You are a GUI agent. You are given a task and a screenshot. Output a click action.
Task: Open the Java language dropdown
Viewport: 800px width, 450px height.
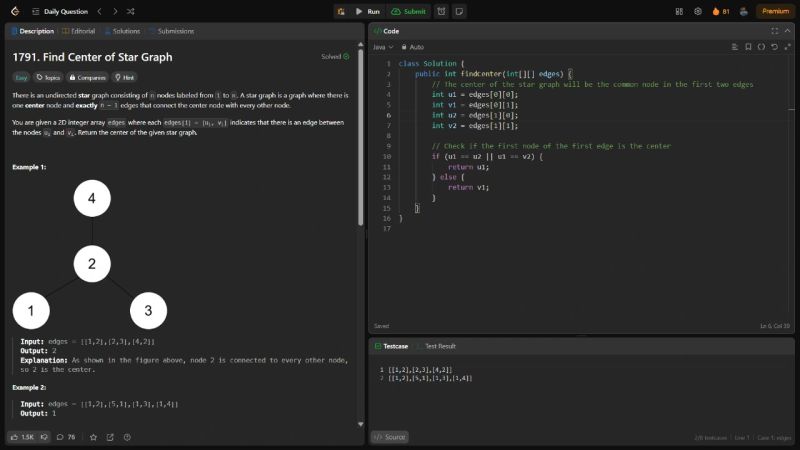pos(383,47)
